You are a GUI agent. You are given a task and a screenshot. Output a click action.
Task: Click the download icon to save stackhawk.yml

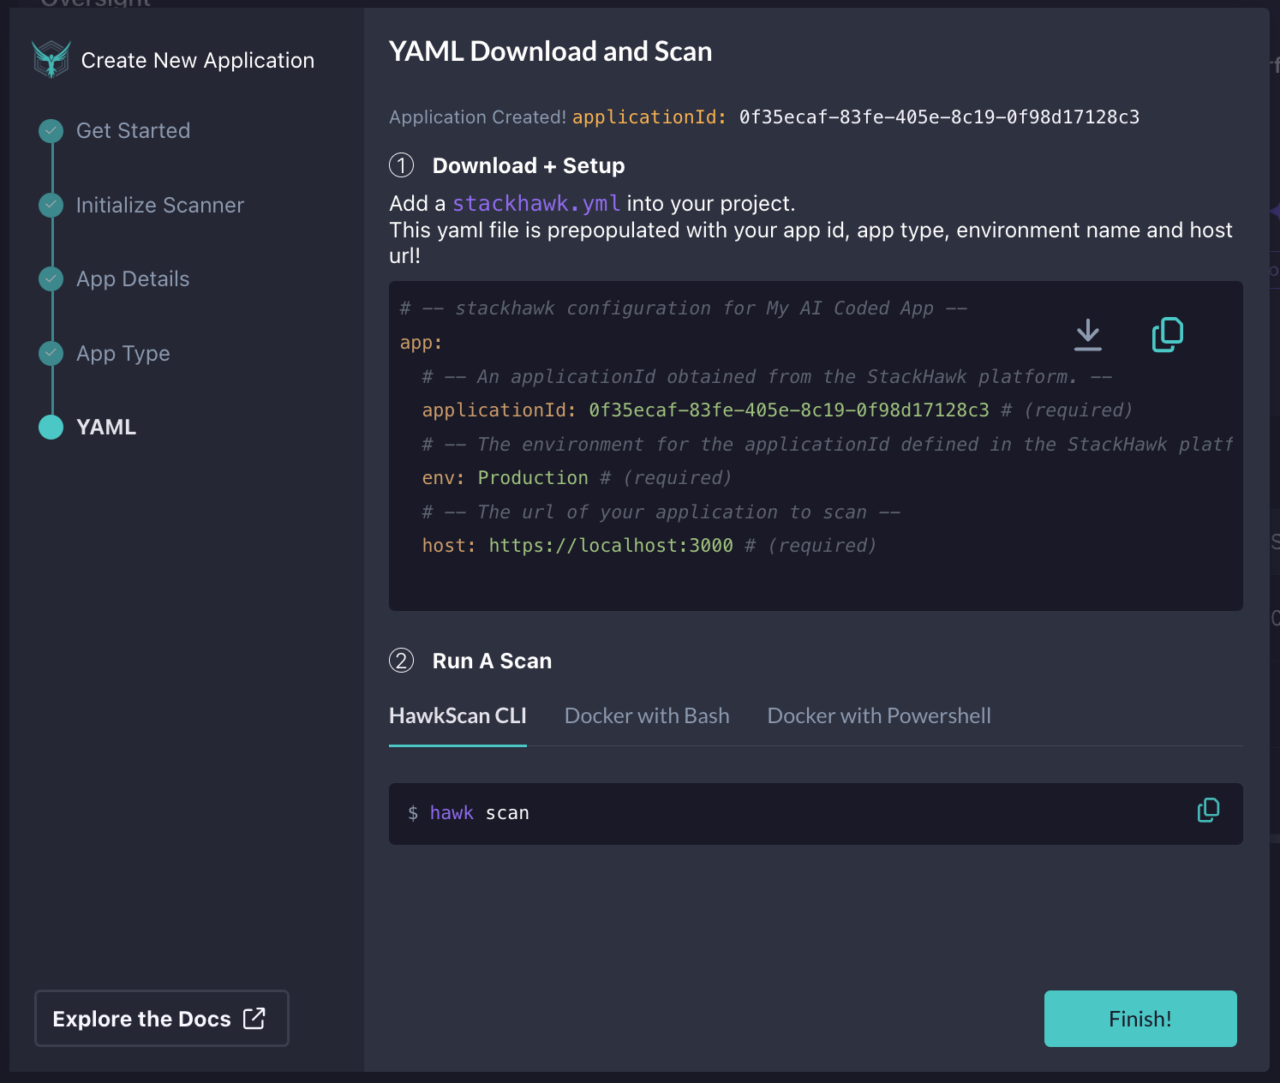1087,335
